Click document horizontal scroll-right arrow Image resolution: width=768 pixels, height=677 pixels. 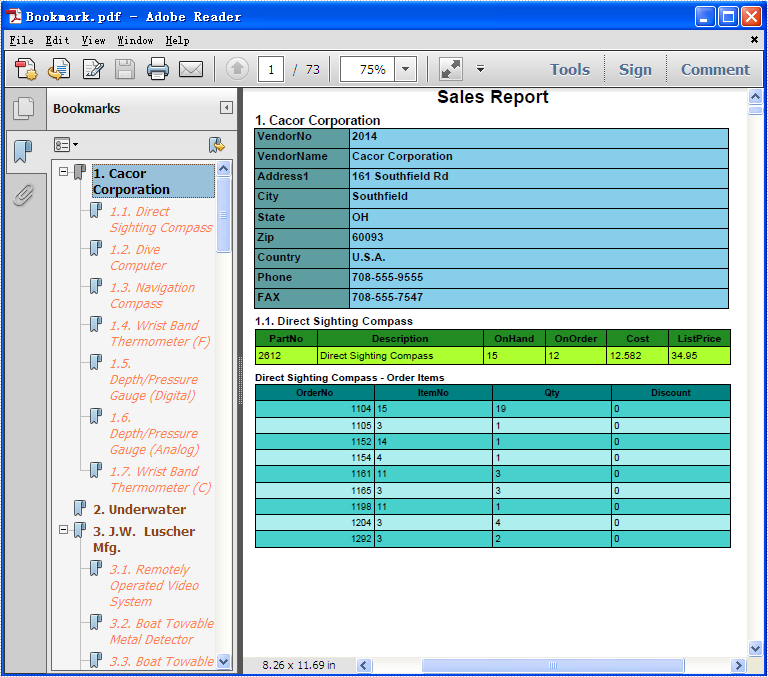point(738,665)
